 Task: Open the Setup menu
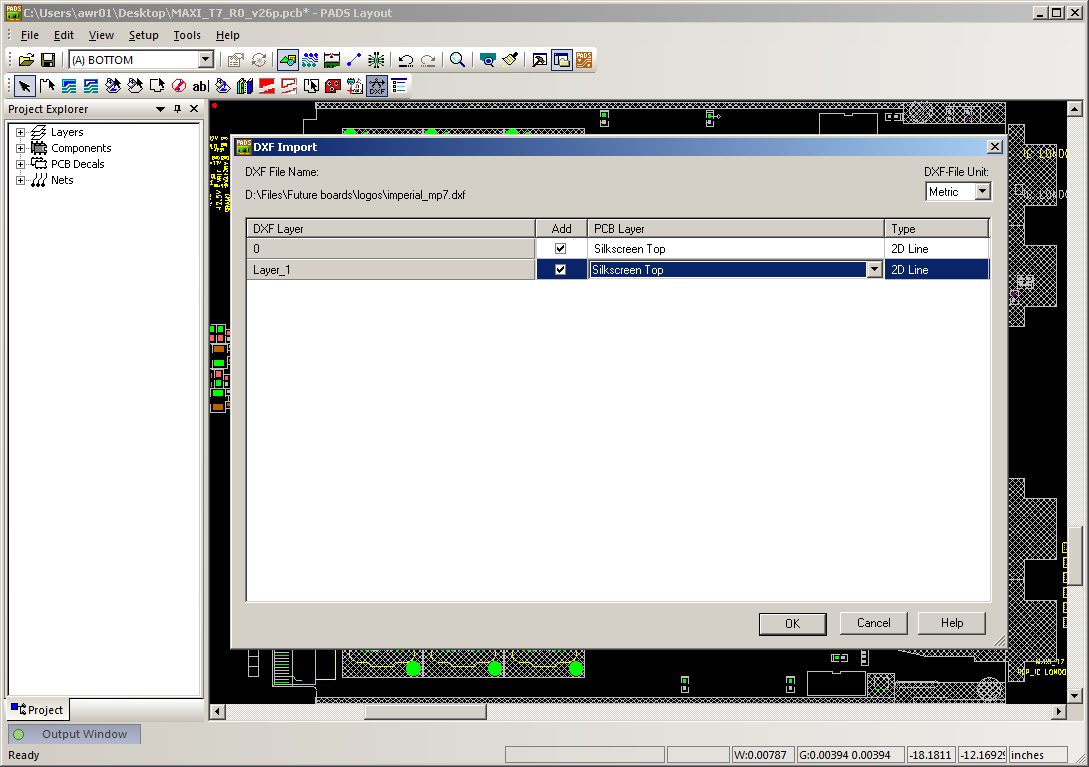click(143, 35)
